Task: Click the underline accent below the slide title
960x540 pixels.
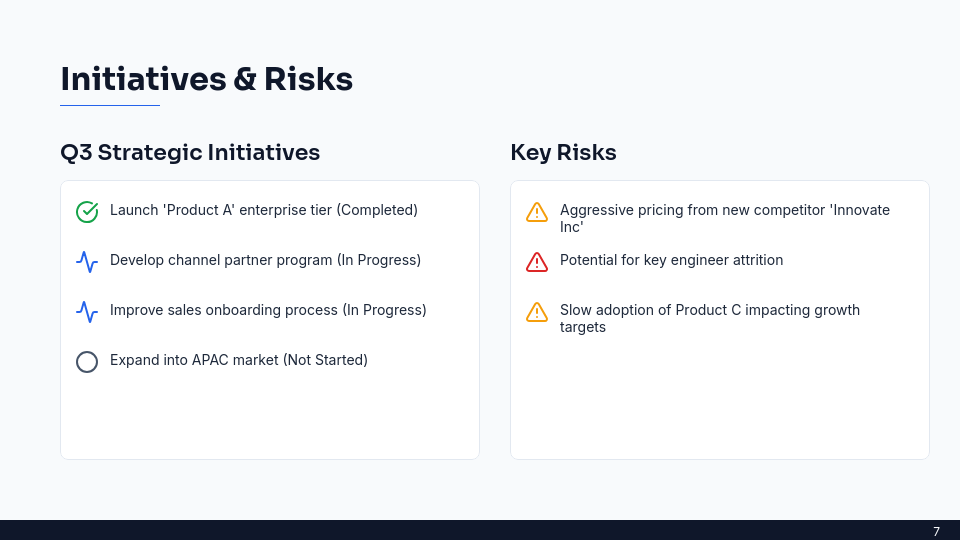Action: coord(110,105)
